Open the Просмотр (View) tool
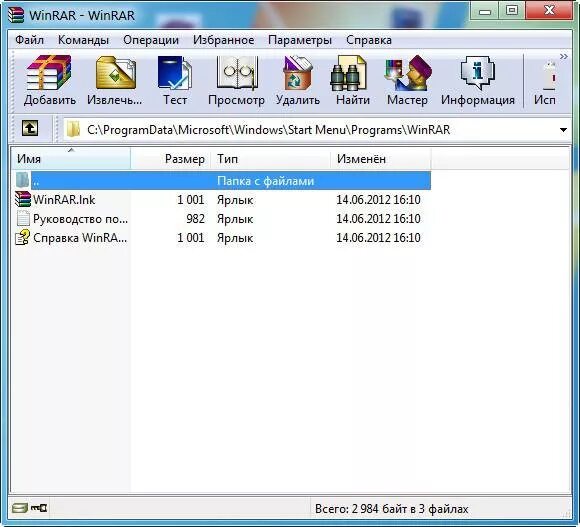 (236, 81)
